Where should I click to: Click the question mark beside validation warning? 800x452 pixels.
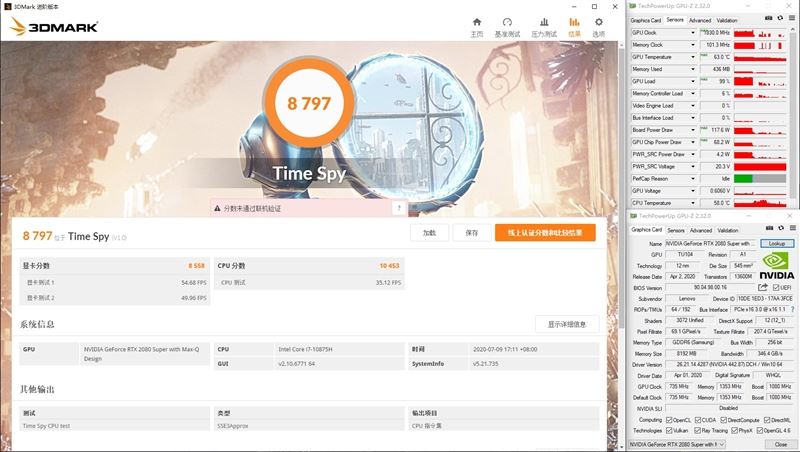pos(399,208)
